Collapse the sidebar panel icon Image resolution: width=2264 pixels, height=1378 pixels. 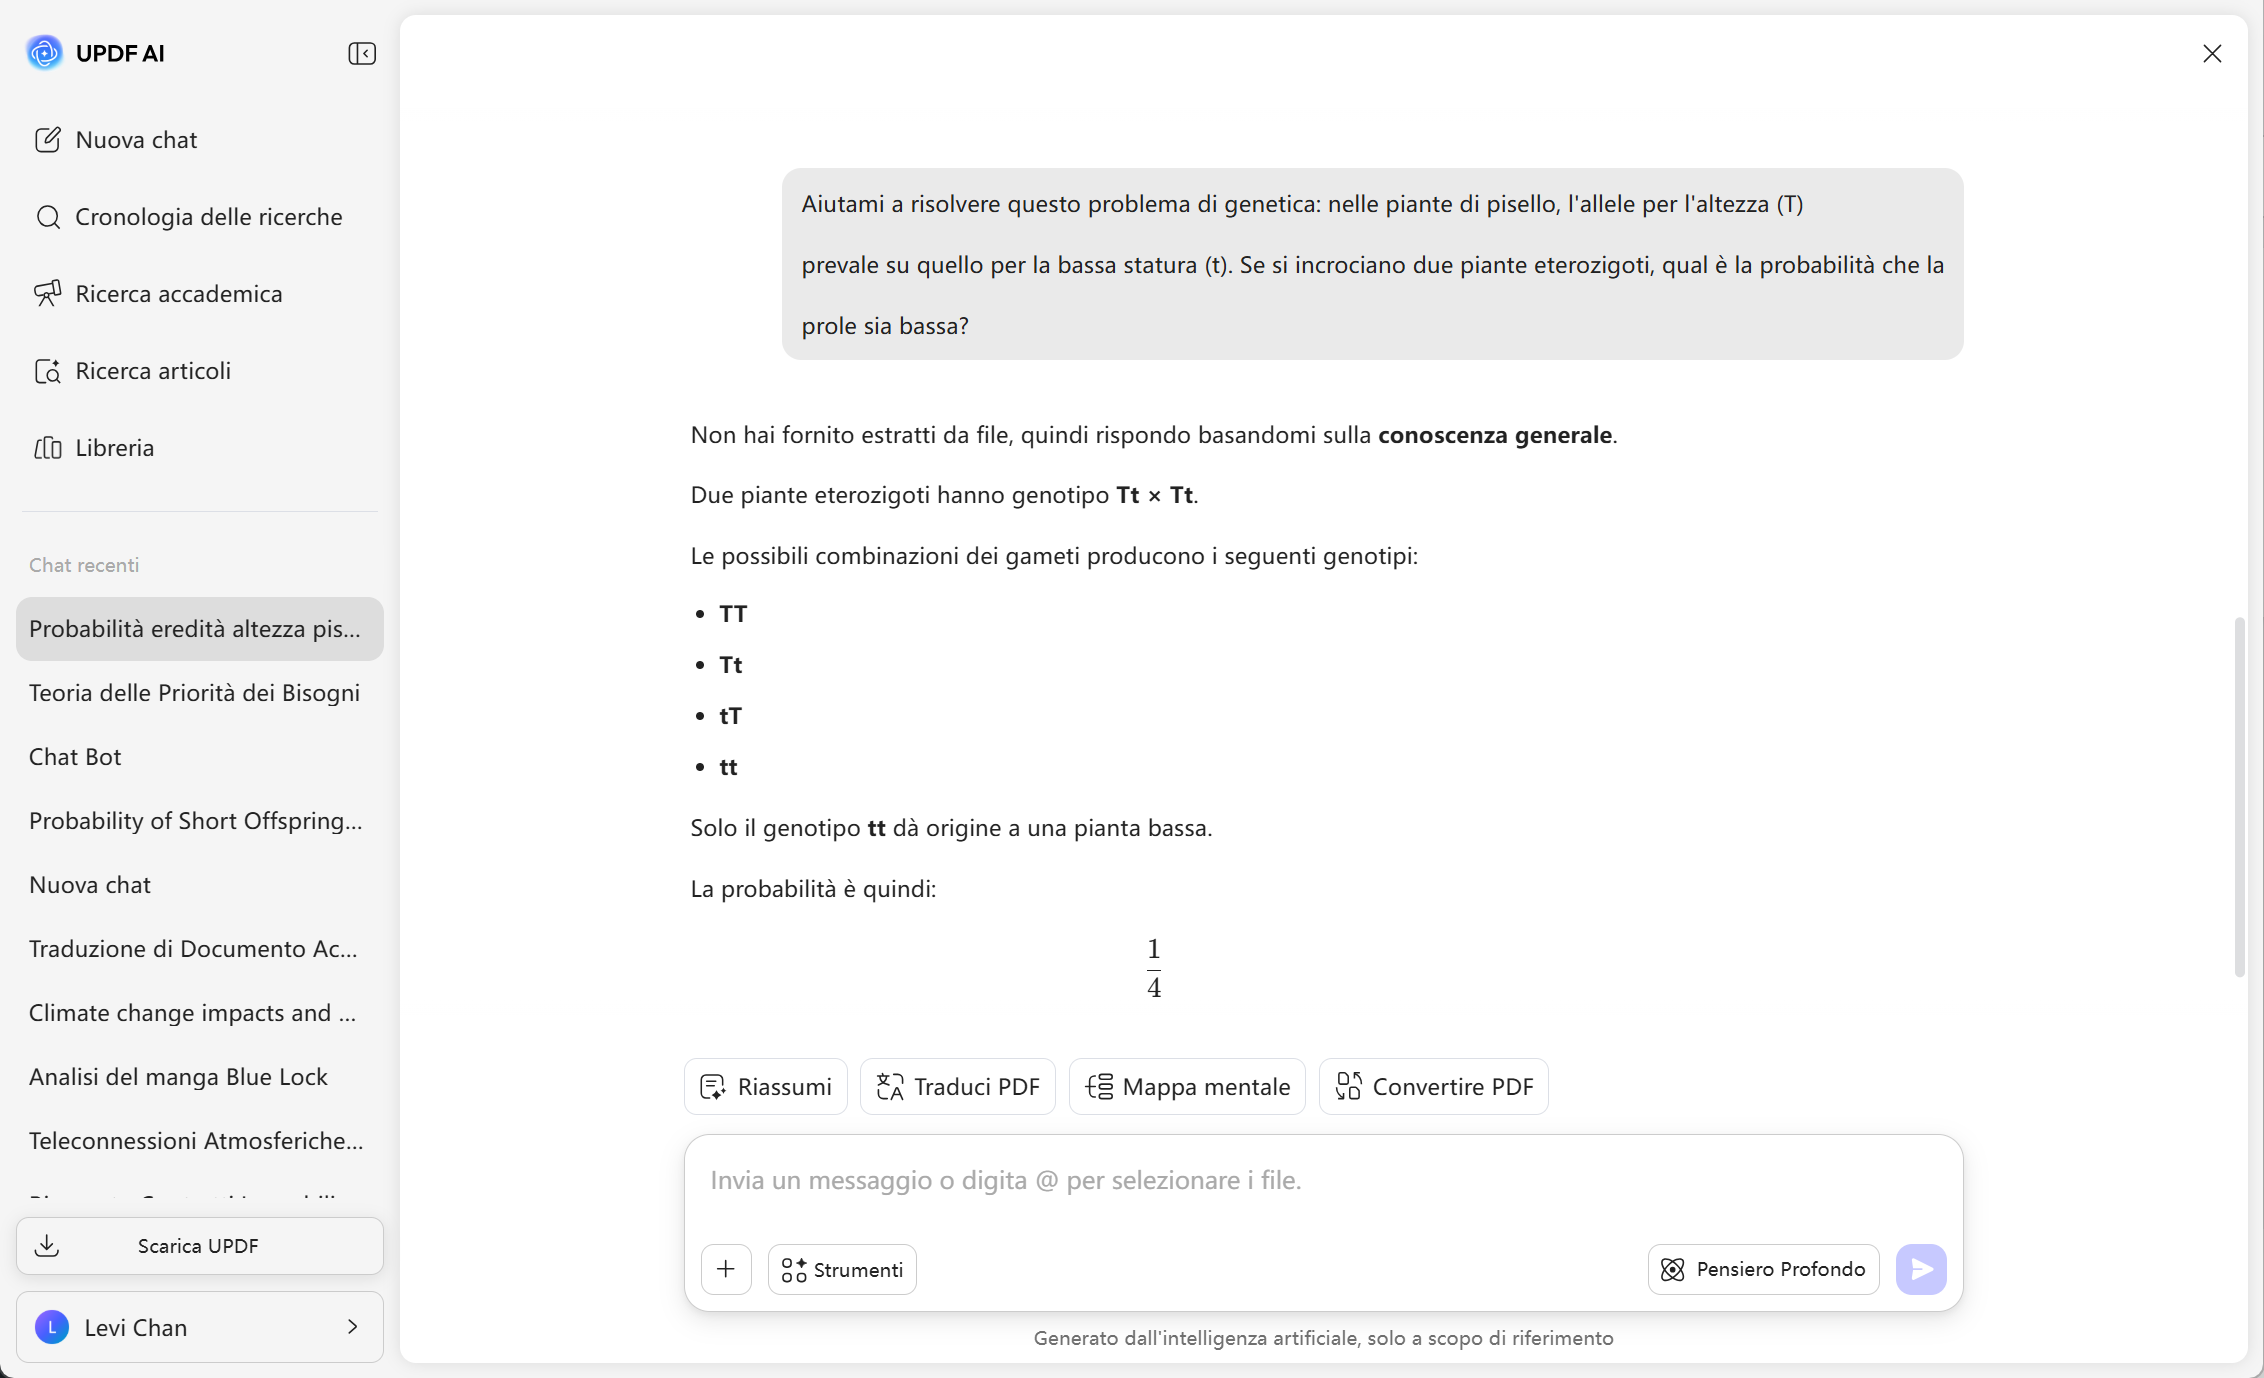click(x=361, y=54)
